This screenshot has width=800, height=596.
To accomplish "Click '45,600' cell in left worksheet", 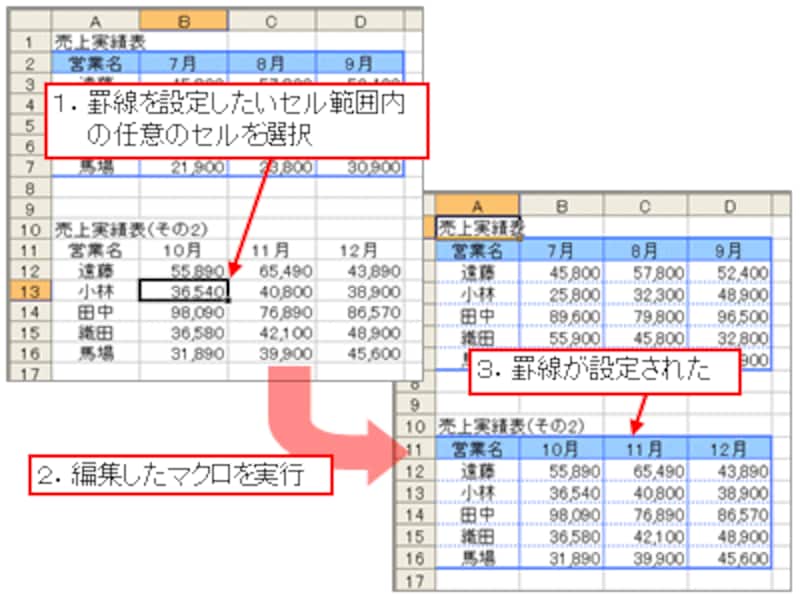I will [x=360, y=354].
